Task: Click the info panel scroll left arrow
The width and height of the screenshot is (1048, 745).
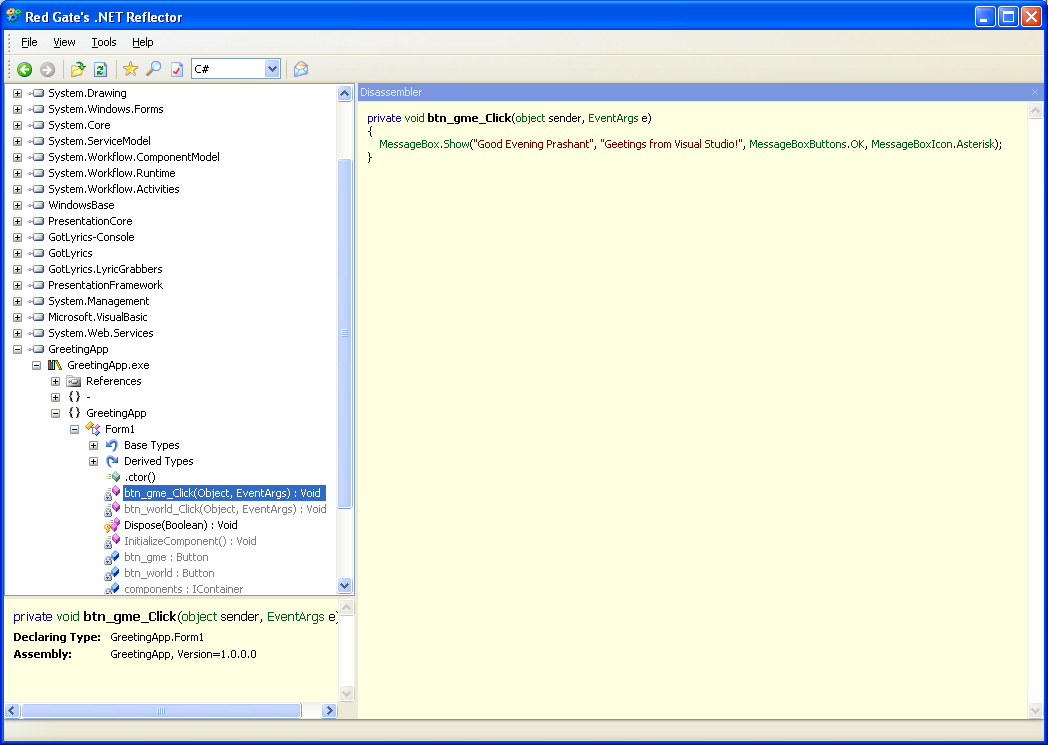Action: 12,710
